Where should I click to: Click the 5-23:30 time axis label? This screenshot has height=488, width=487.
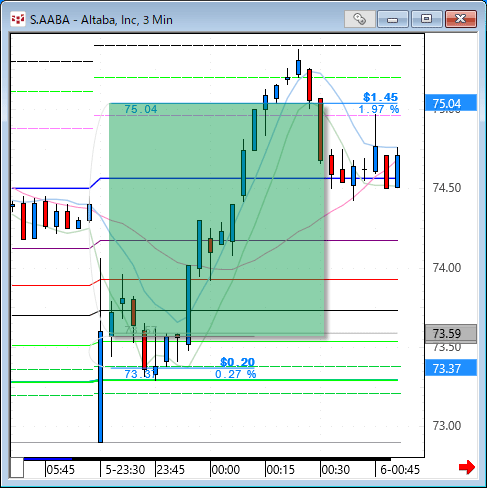coord(125,470)
